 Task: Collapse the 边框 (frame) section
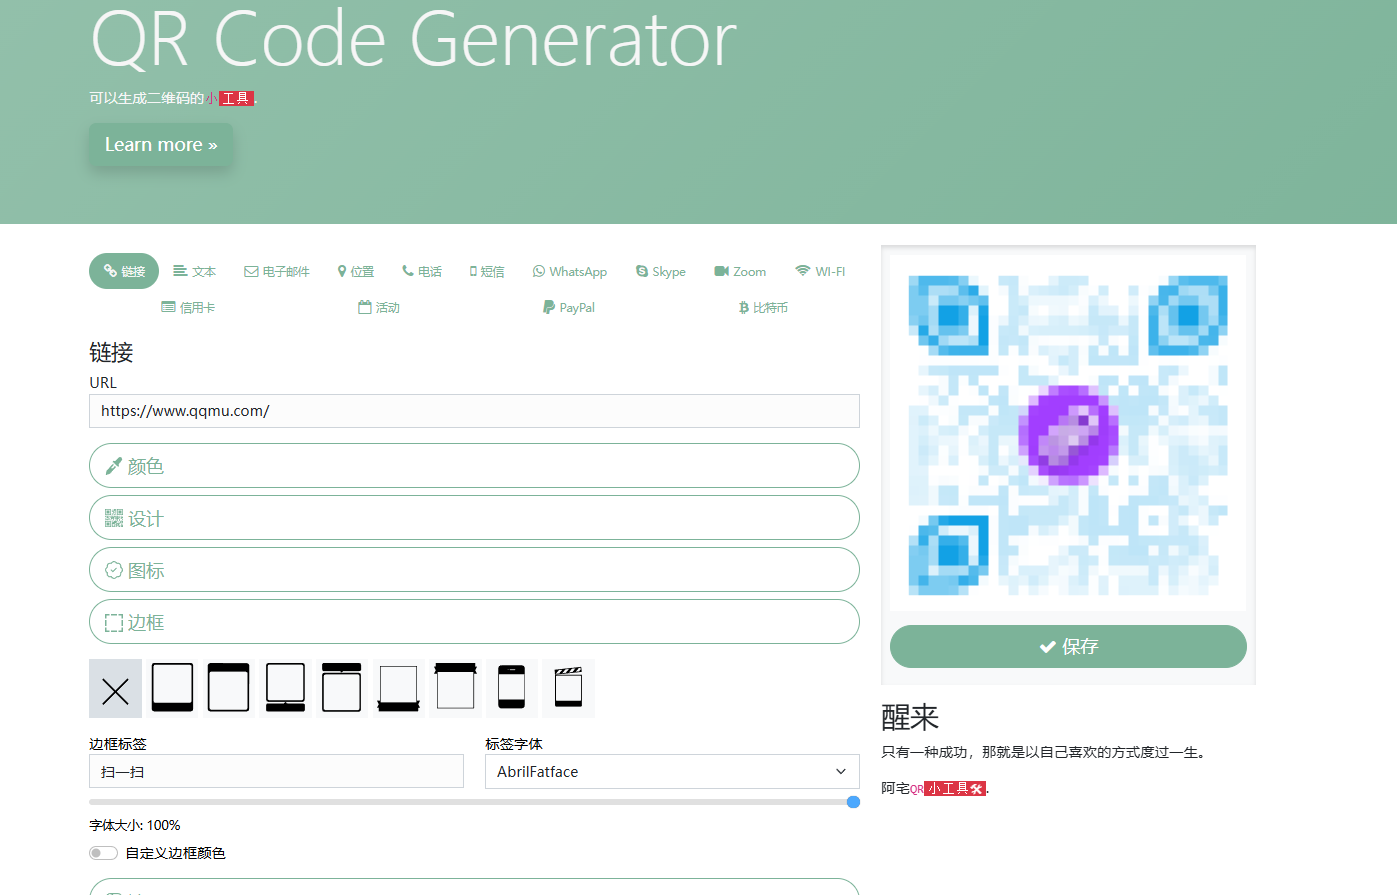coord(474,622)
